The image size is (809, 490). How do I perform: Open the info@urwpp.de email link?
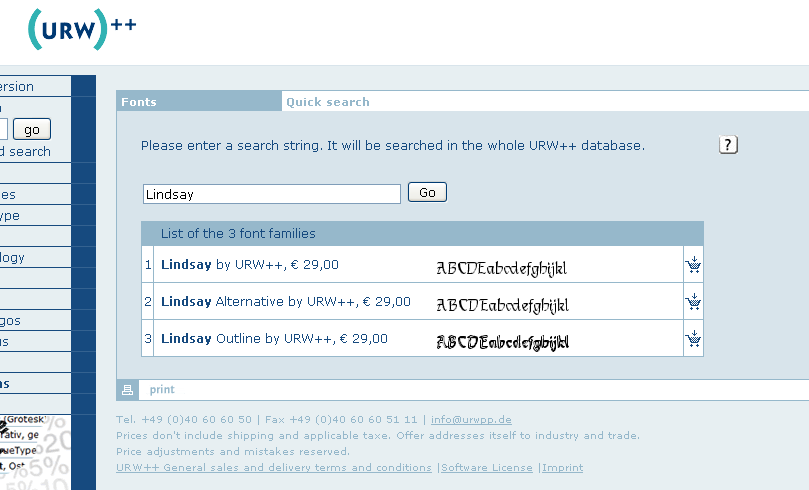(x=471, y=420)
